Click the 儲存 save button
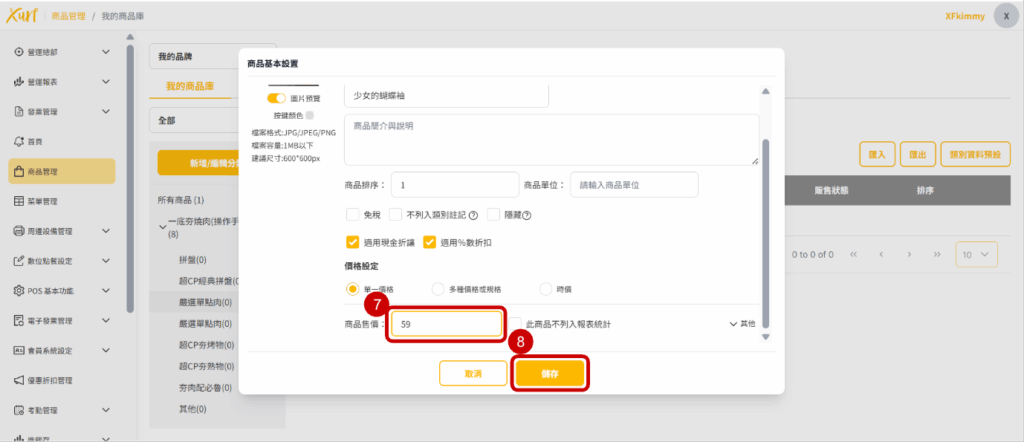This screenshot has height=442, width=1024. tap(549, 373)
